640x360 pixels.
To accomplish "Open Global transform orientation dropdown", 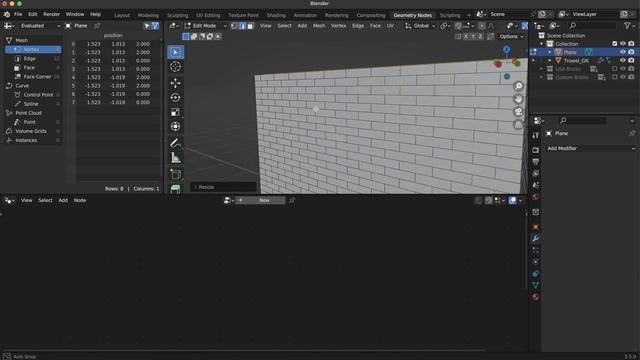I will click(420, 26).
